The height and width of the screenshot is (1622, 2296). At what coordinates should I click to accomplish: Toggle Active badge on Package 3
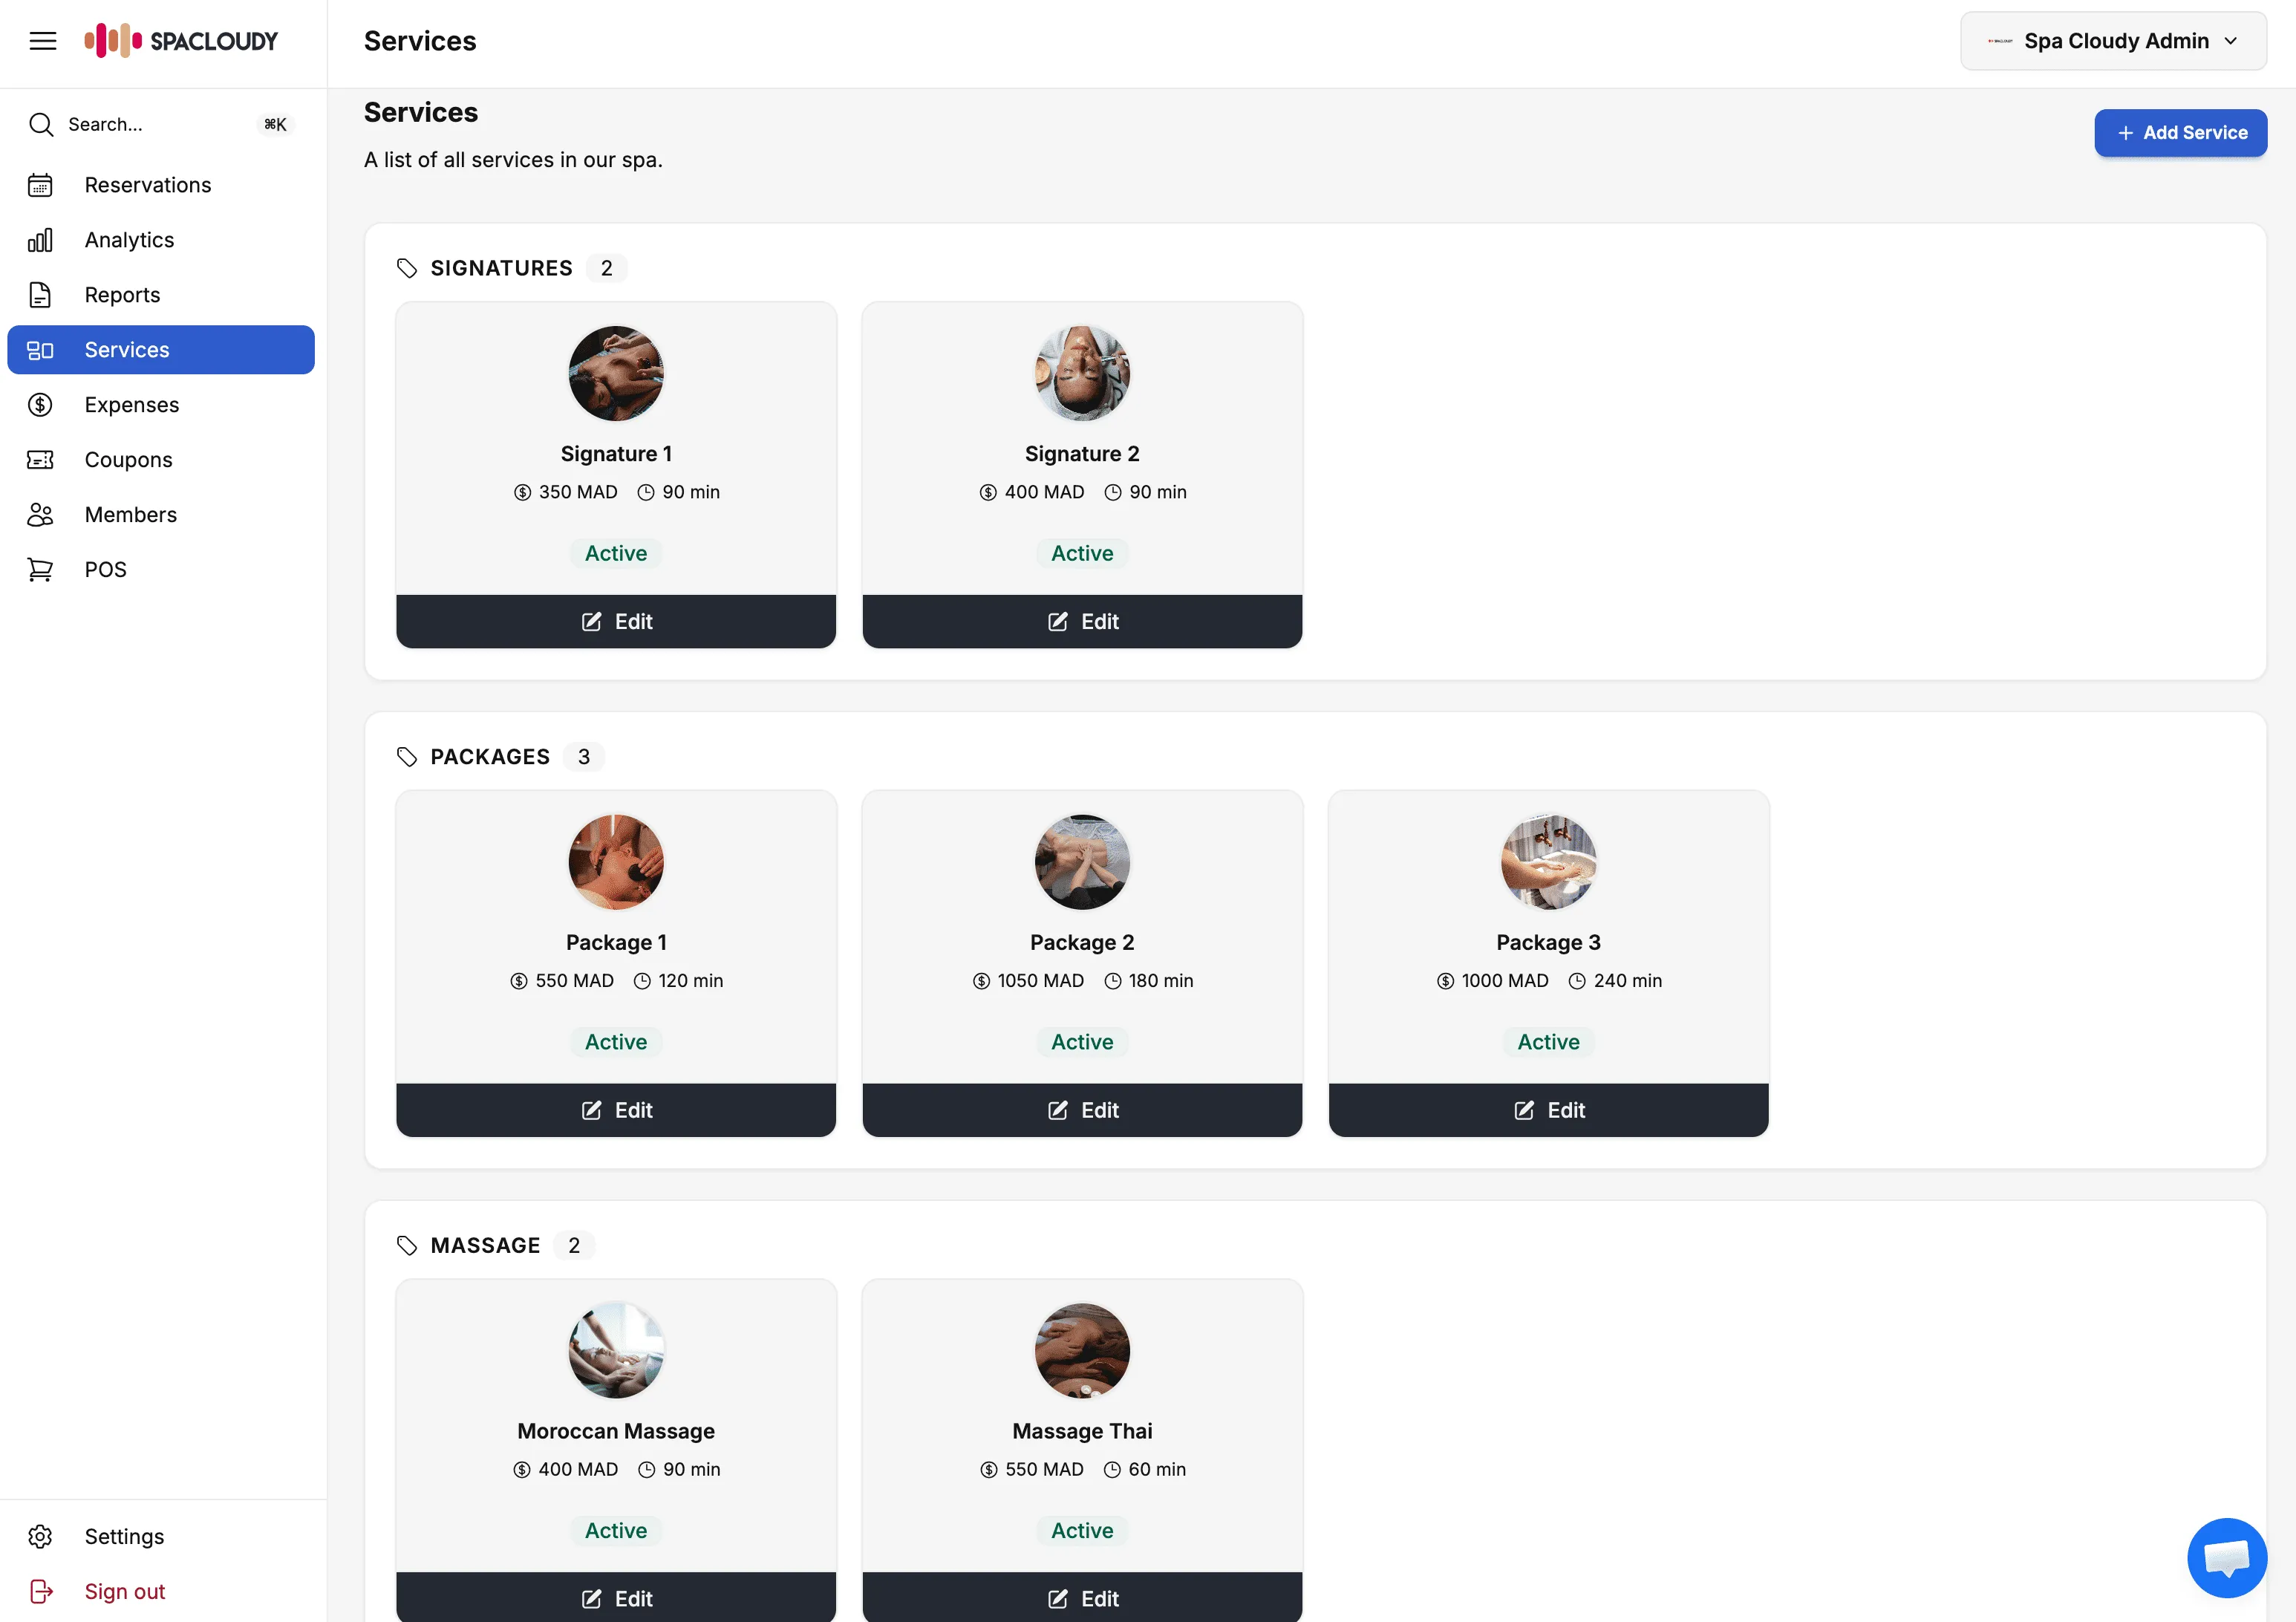tap(1548, 1042)
